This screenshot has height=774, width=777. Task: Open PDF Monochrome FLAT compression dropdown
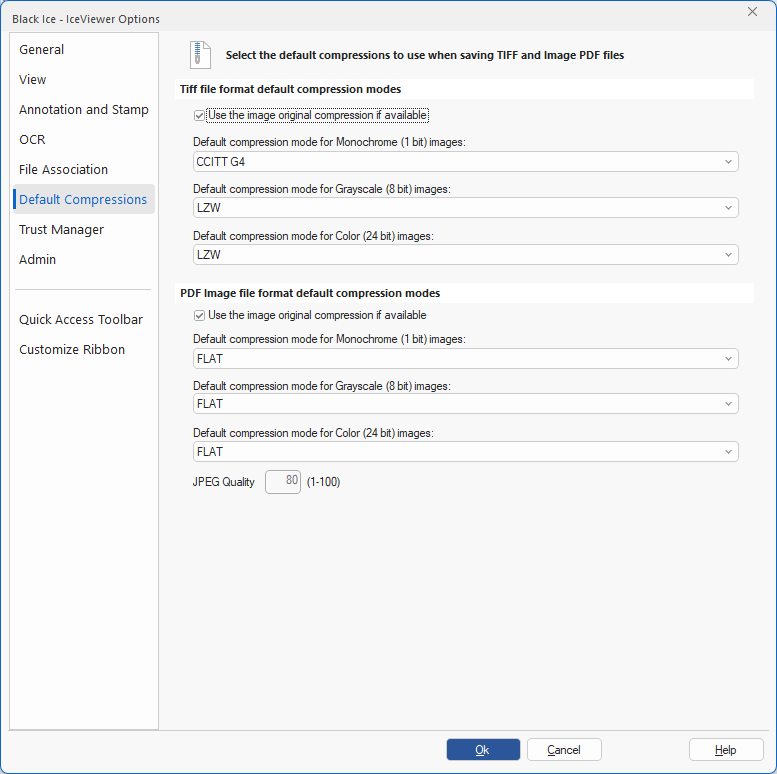coord(465,359)
